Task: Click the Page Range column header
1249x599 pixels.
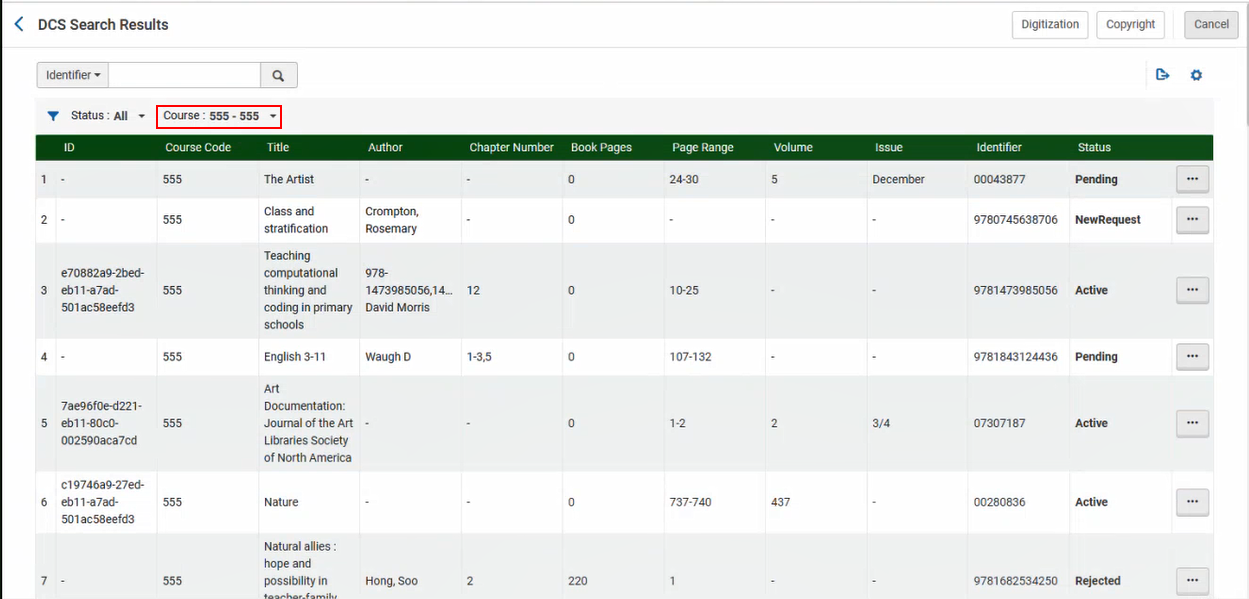Action: (702, 147)
